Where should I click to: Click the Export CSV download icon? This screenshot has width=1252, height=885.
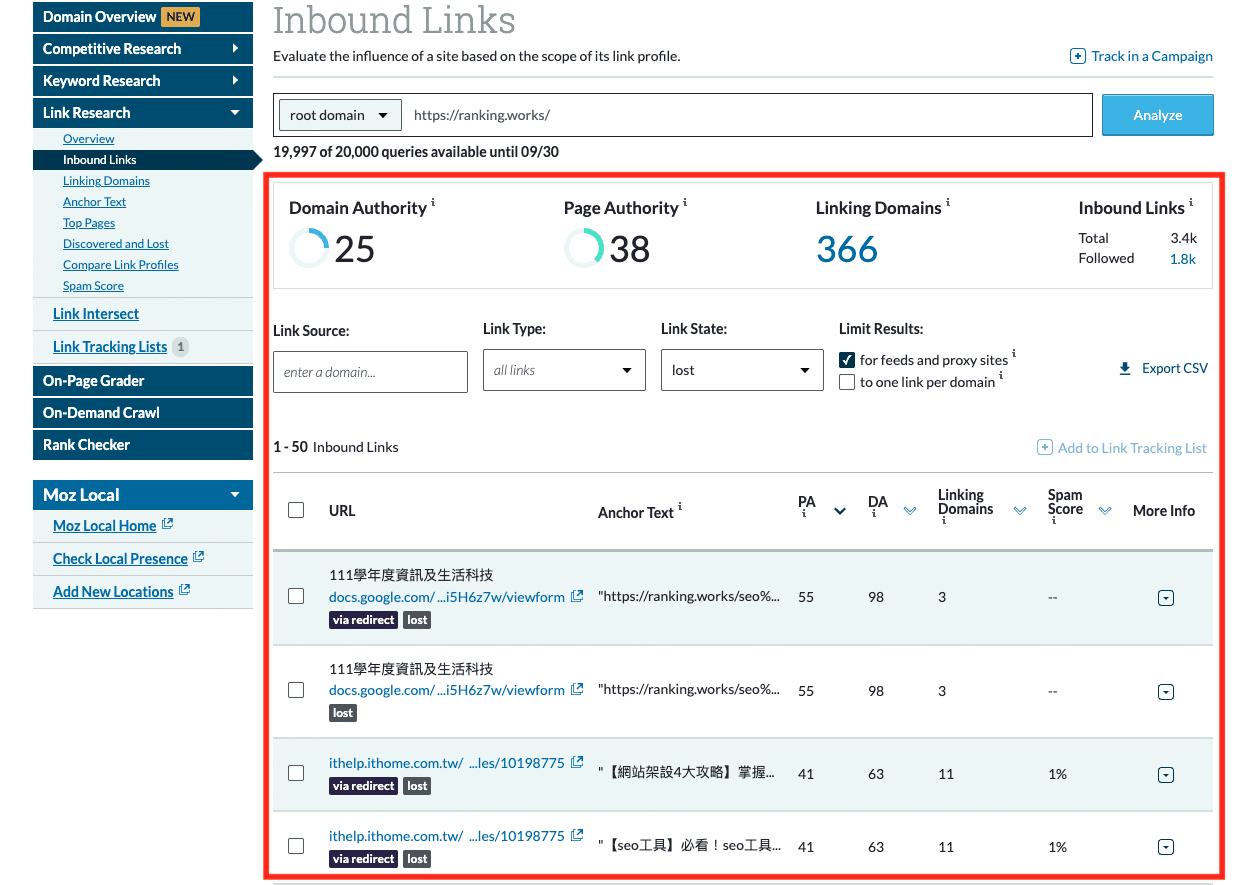click(x=1125, y=369)
